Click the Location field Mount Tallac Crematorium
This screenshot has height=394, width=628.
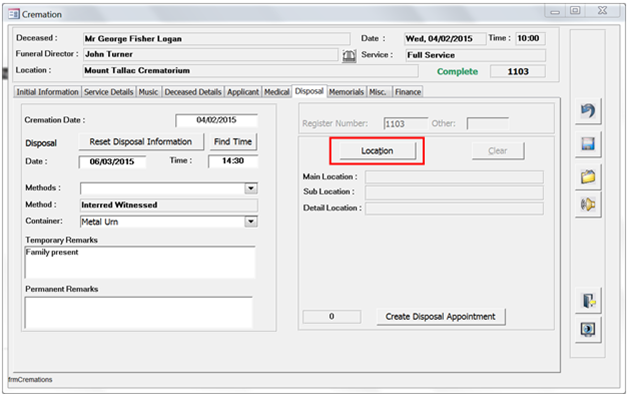click(x=251, y=71)
